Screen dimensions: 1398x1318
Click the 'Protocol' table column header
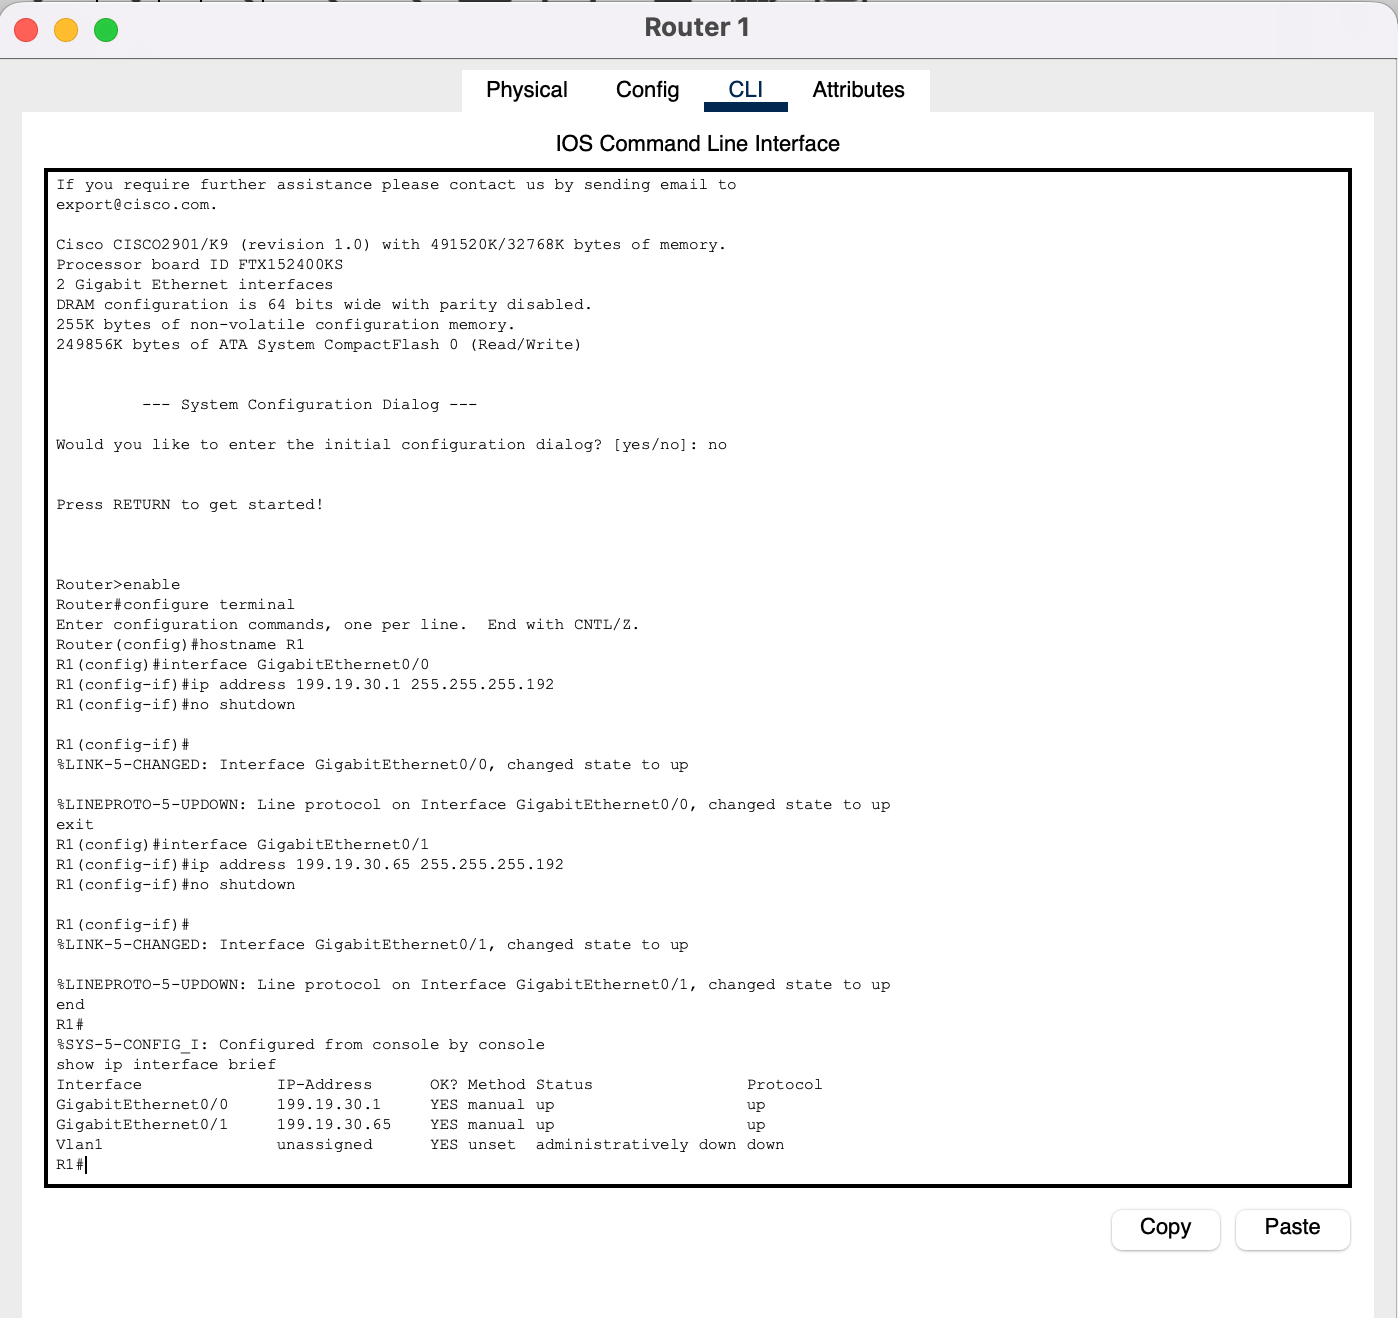coord(785,1085)
